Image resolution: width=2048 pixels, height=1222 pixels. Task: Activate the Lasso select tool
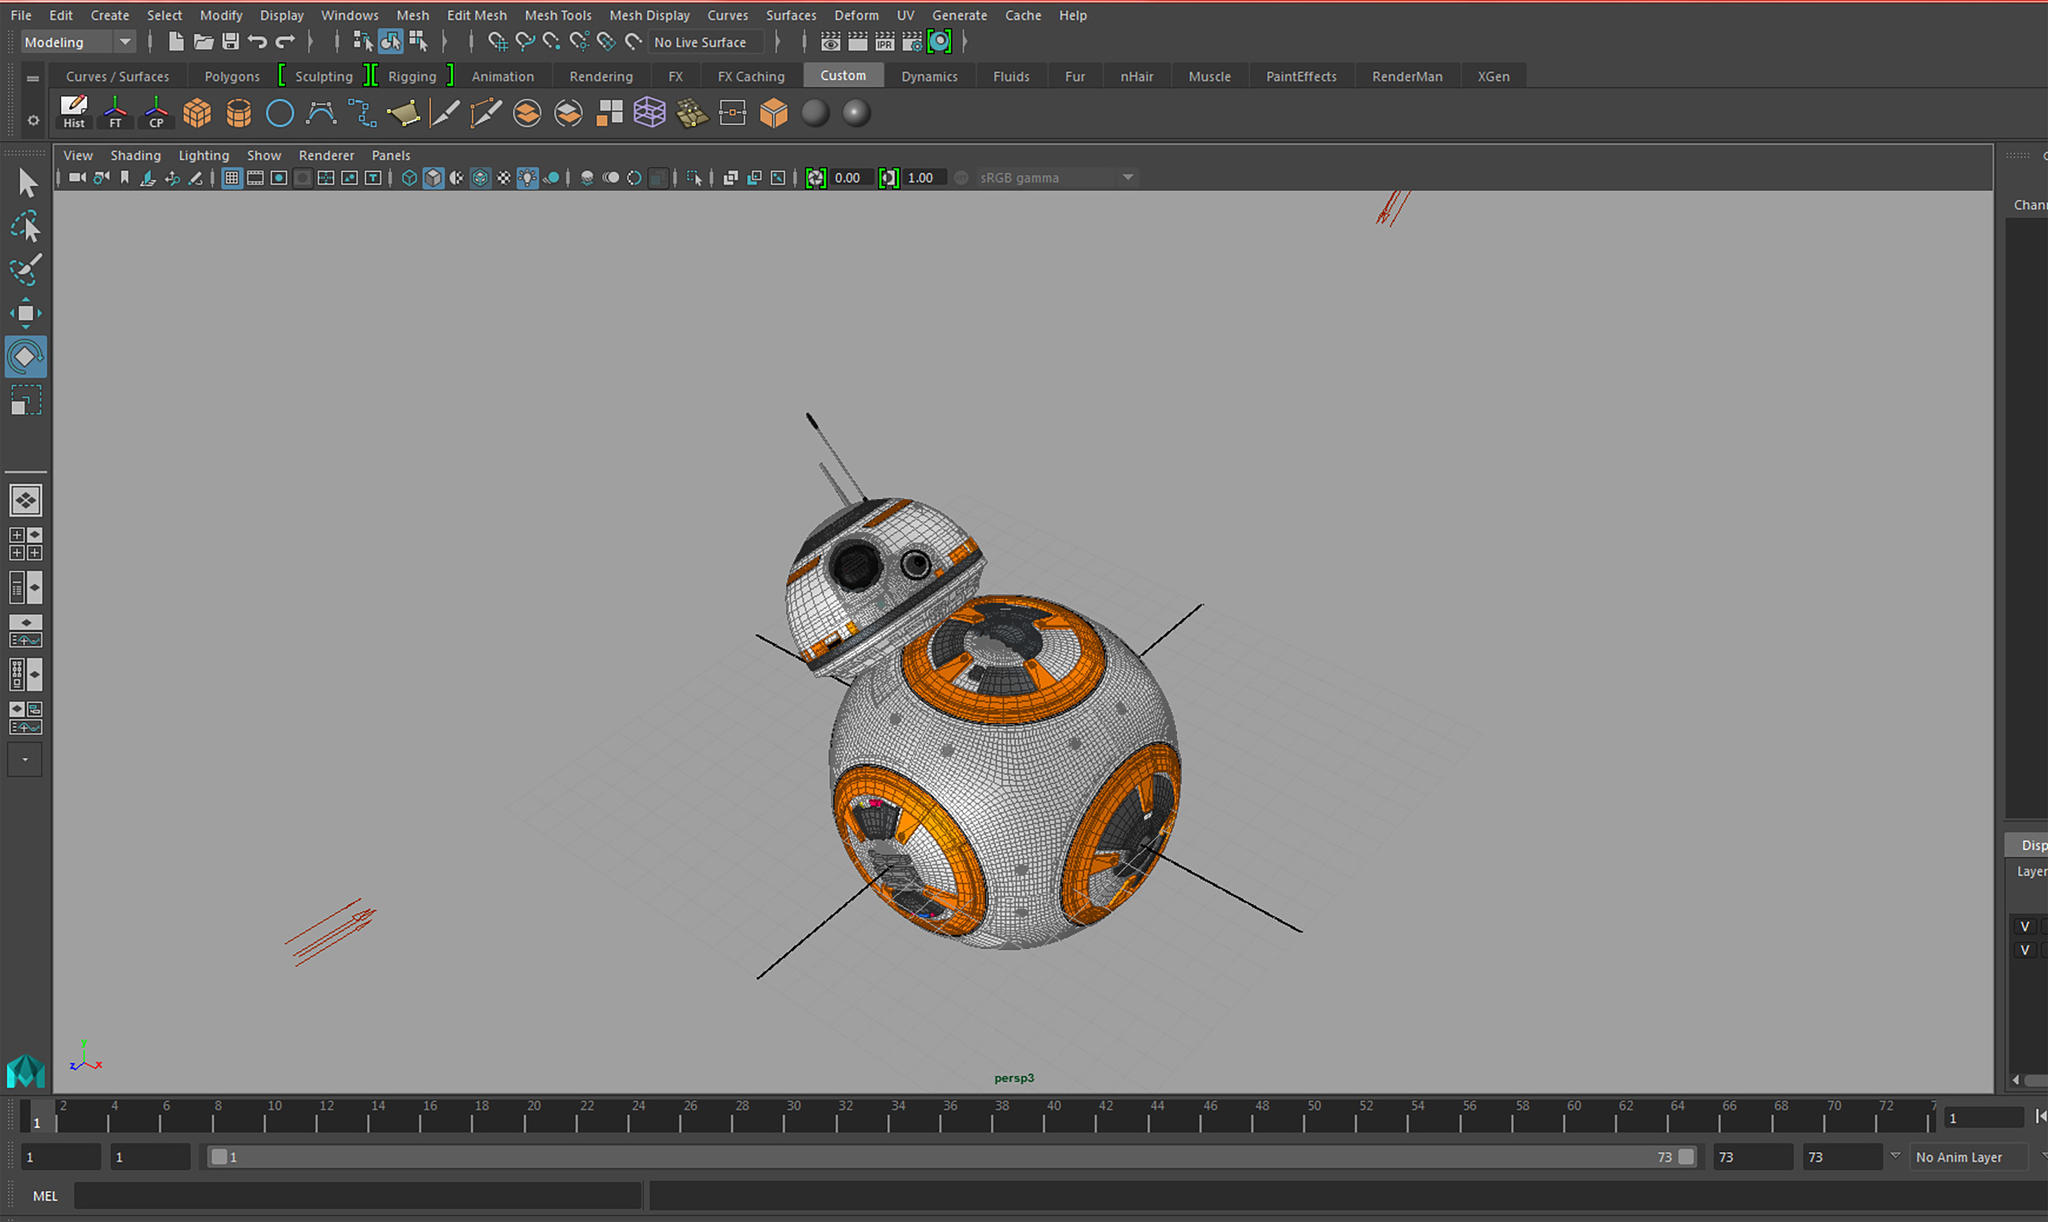pyautogui.click(x=26, y=227)
